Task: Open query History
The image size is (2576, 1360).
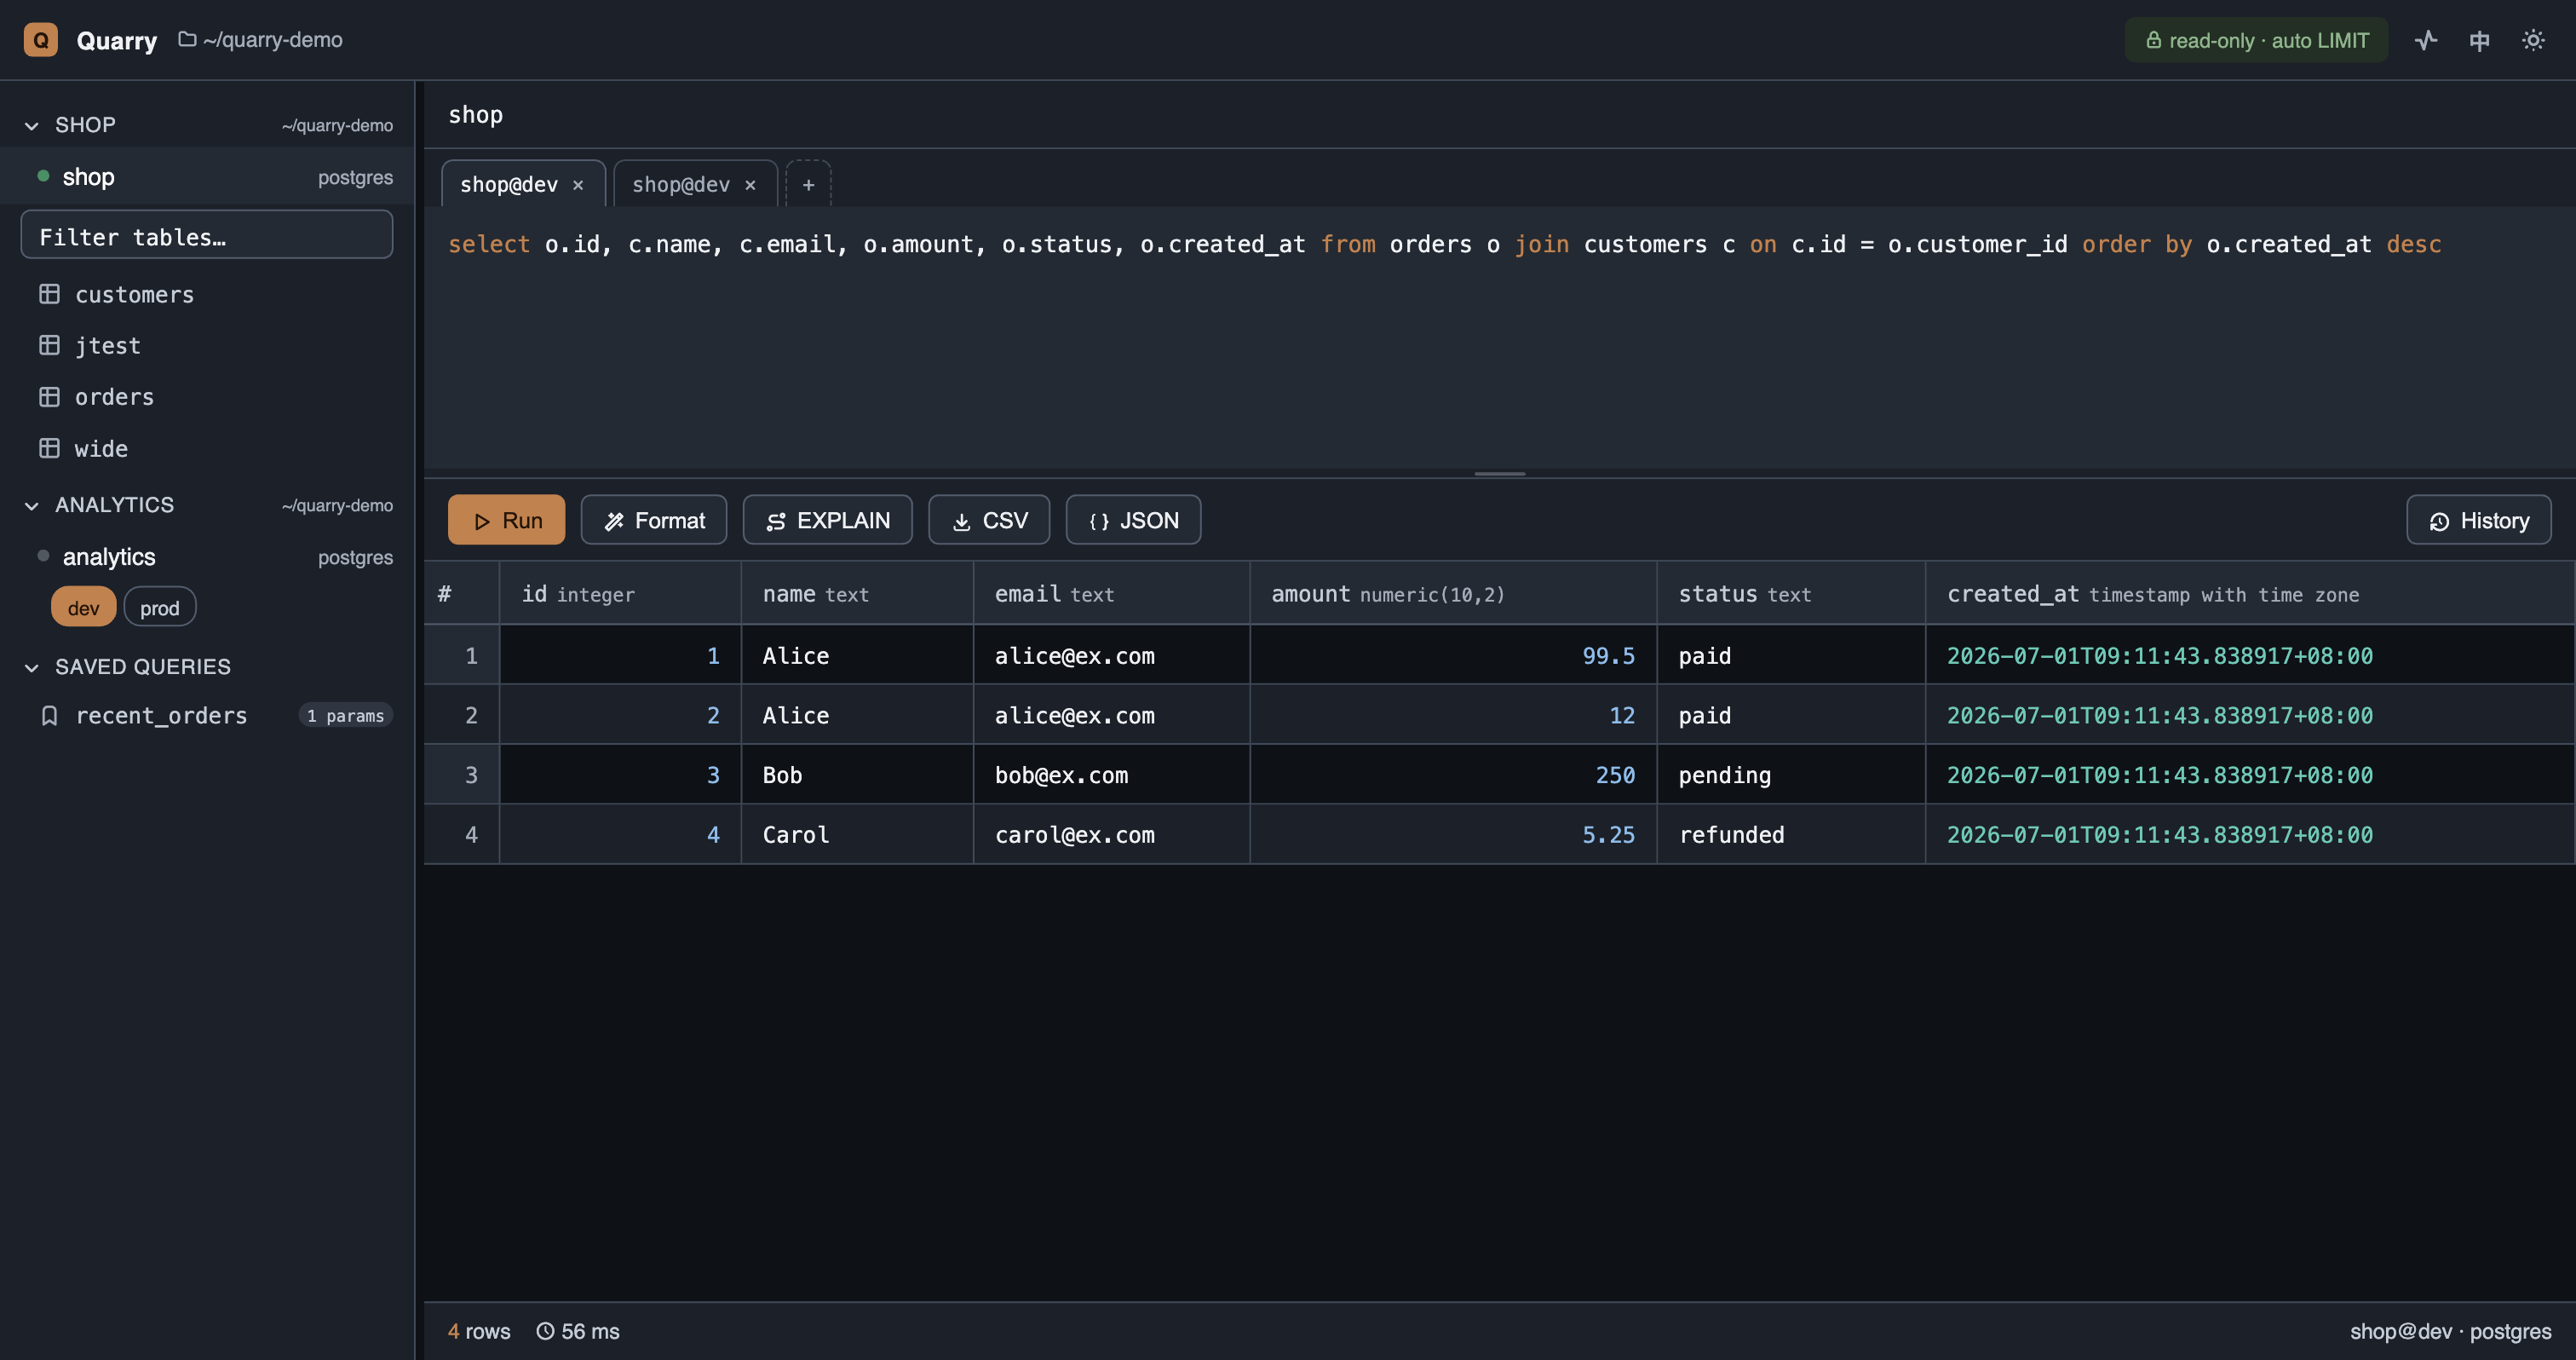Action: coord(2479,521)
